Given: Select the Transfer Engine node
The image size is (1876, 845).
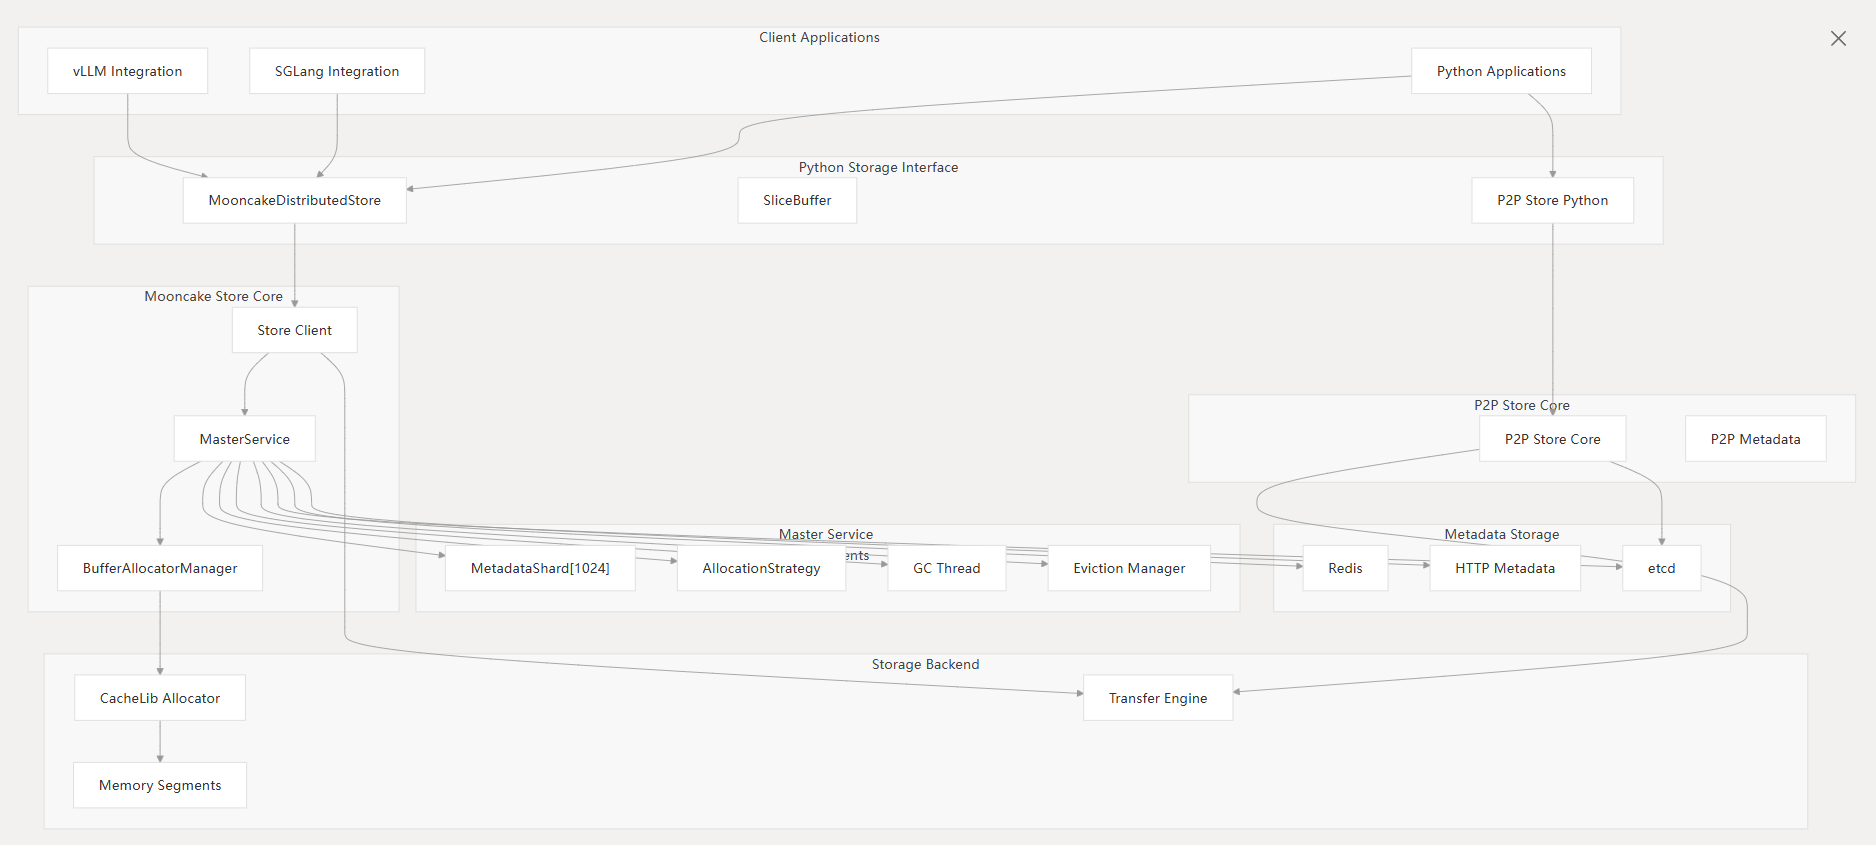Looking at the screenshot, I should coord(1158,698).
